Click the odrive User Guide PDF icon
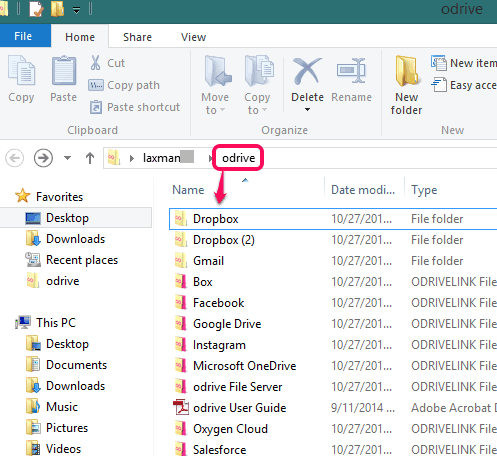Screen dimensions: 497x456 coord(181,408)
